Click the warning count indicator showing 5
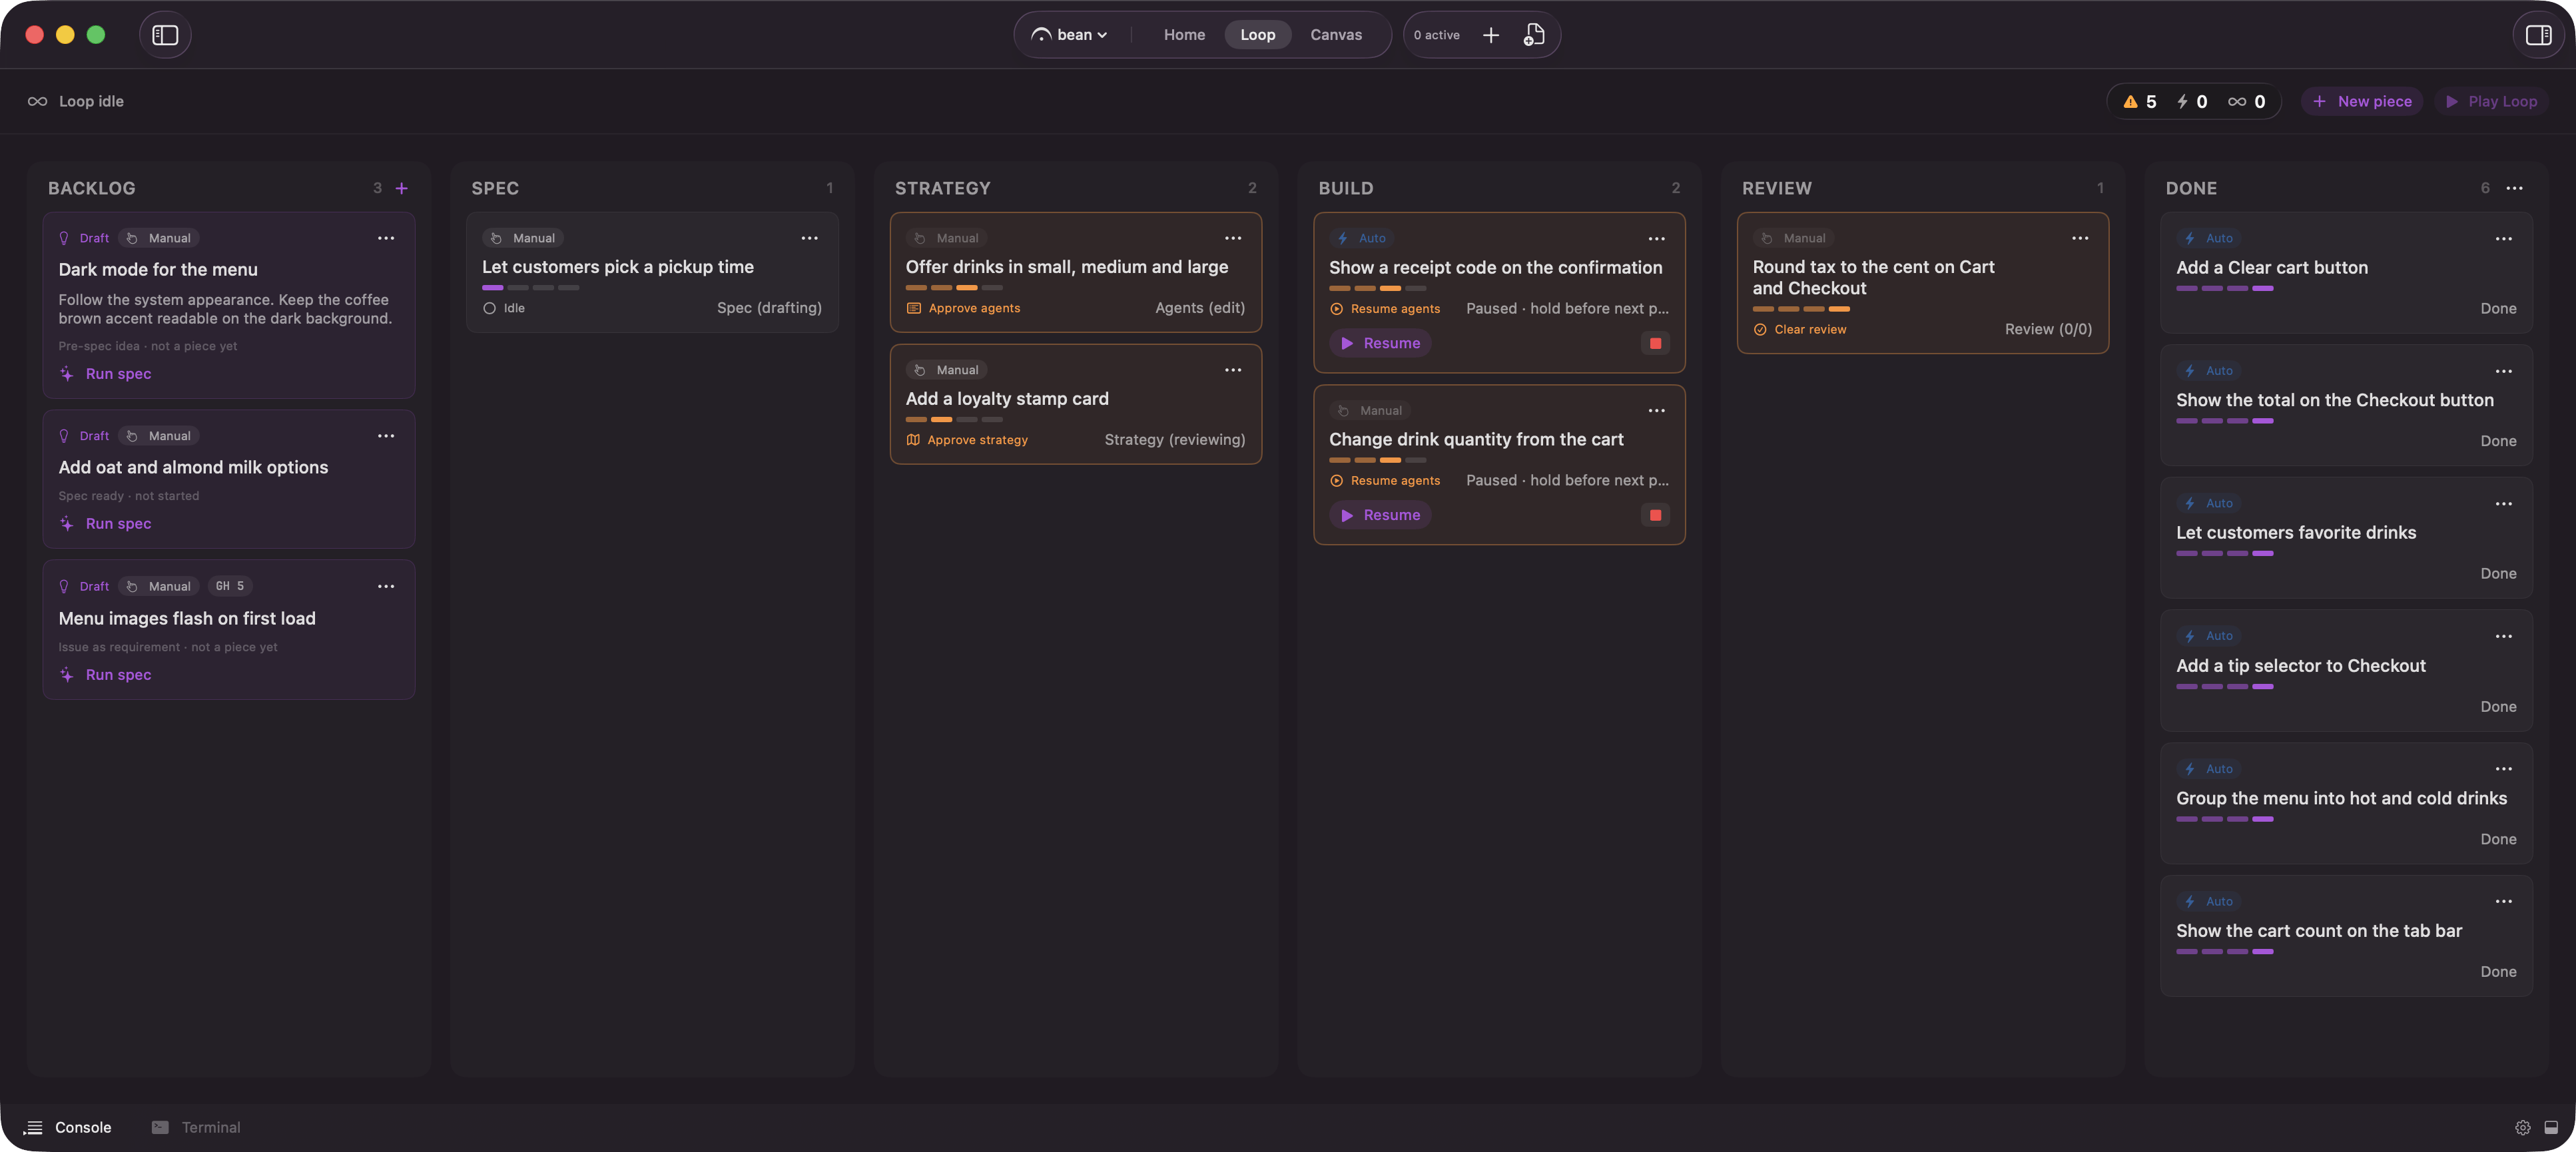 click(2140, 102)
